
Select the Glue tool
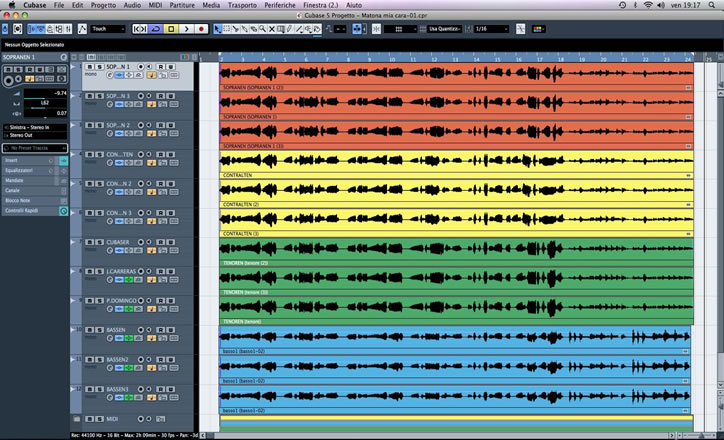(245, 29)
